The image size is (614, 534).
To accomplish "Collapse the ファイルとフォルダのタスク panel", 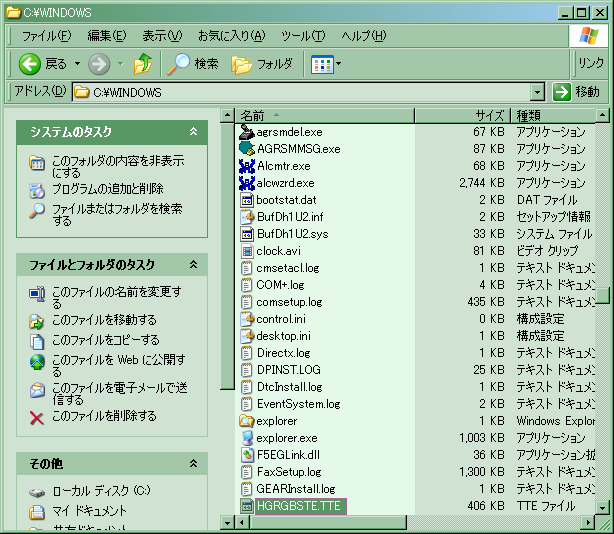I will point(193,265).
